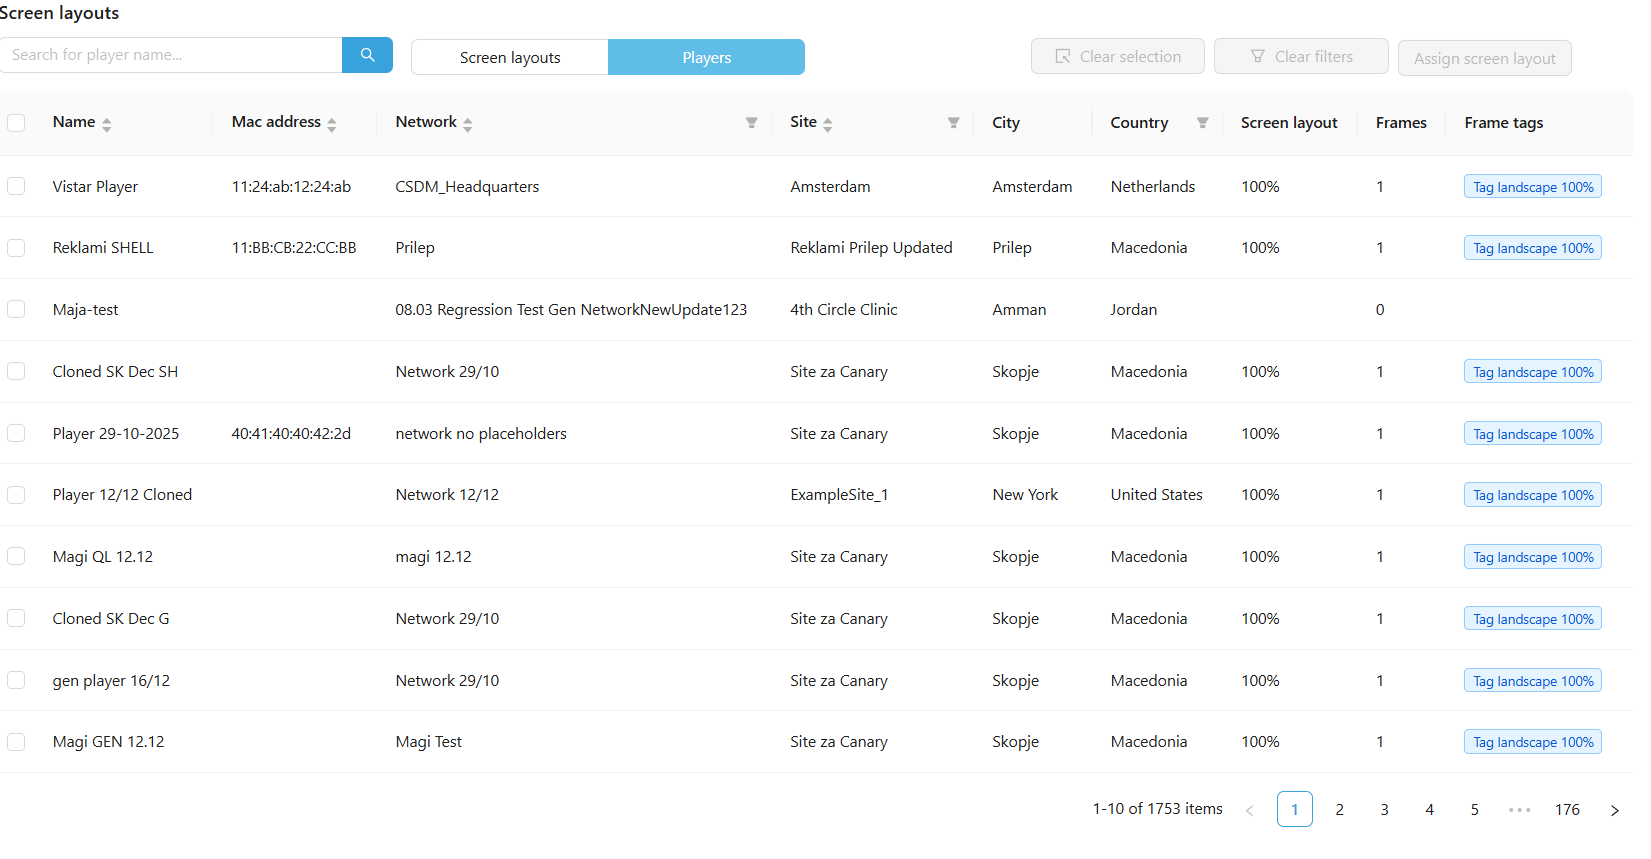Image resolution: width=1651 pixels, height=859 pixels.
Task: Sort by Mac address column arrows
Action: (x=331, y=124)
